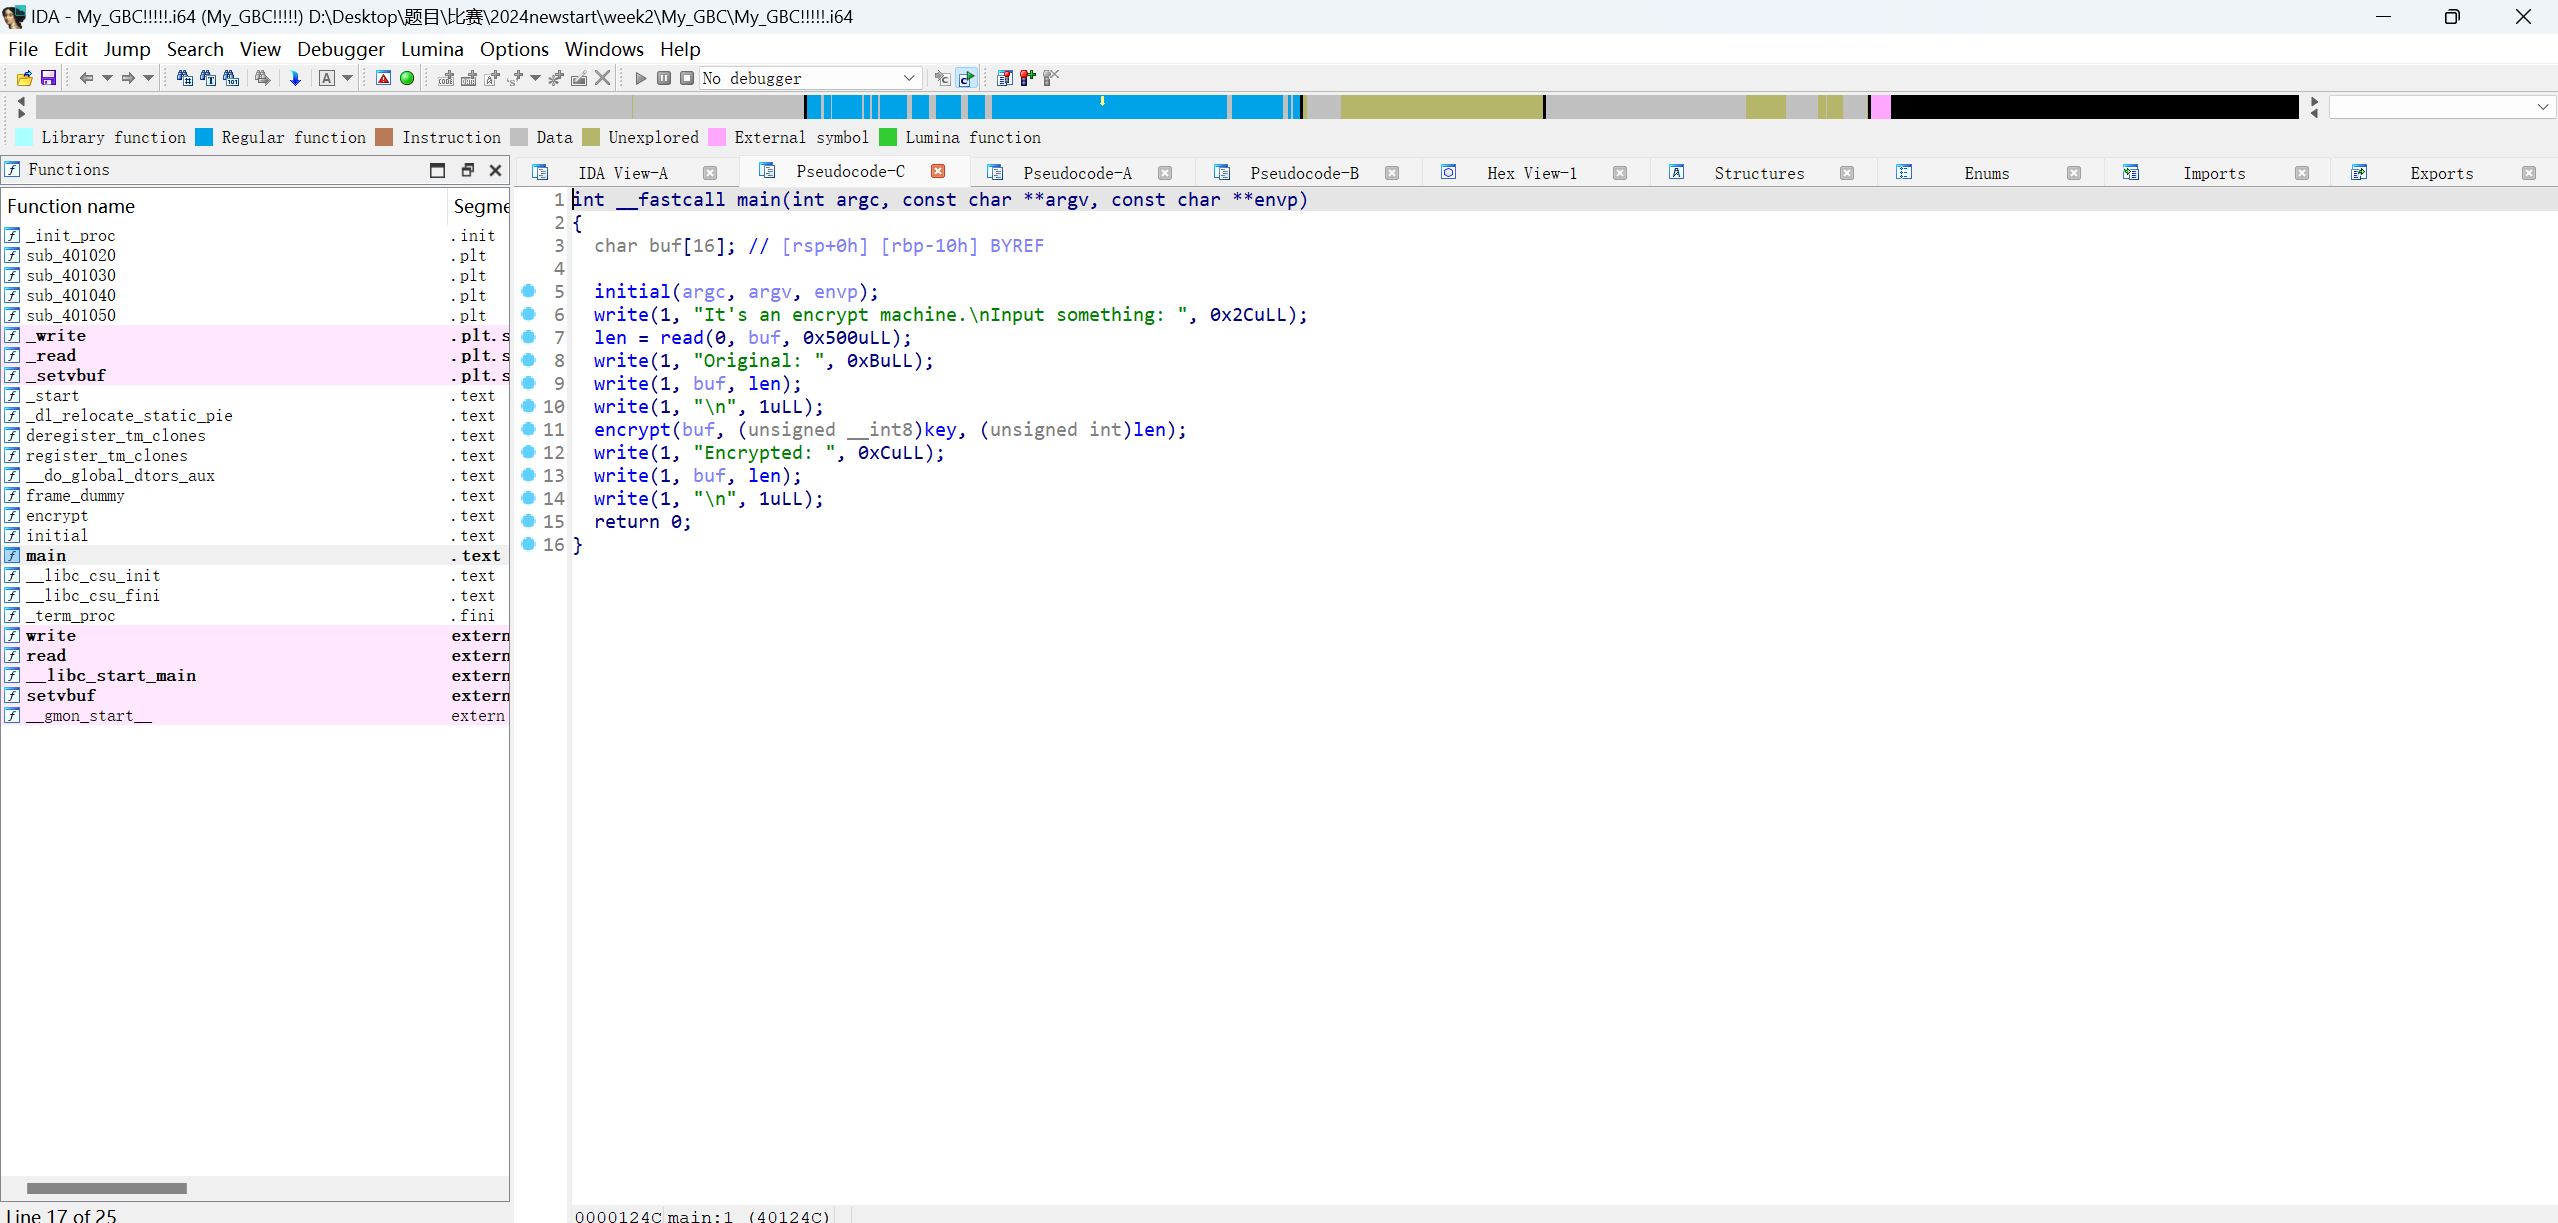Open the back-history dropdown arrow

(x=107, y=78)
